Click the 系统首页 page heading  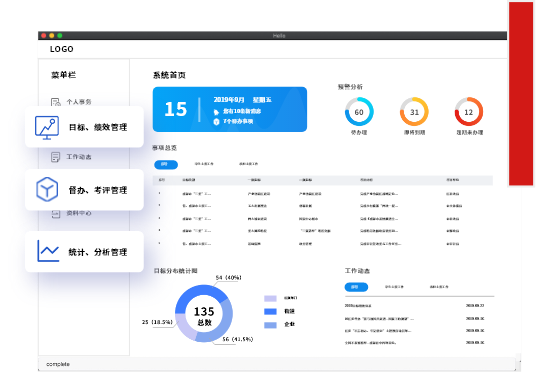[x=169, y=75]
